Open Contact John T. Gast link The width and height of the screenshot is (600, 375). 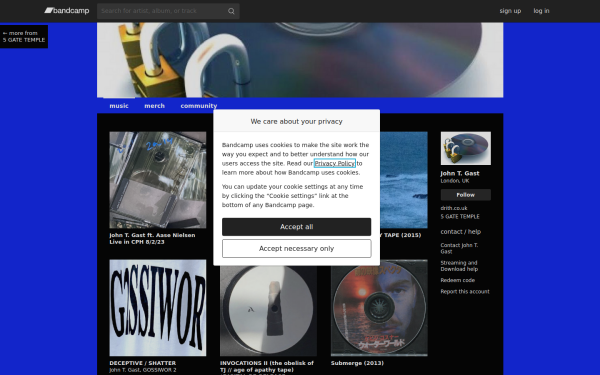click(459, 248)
